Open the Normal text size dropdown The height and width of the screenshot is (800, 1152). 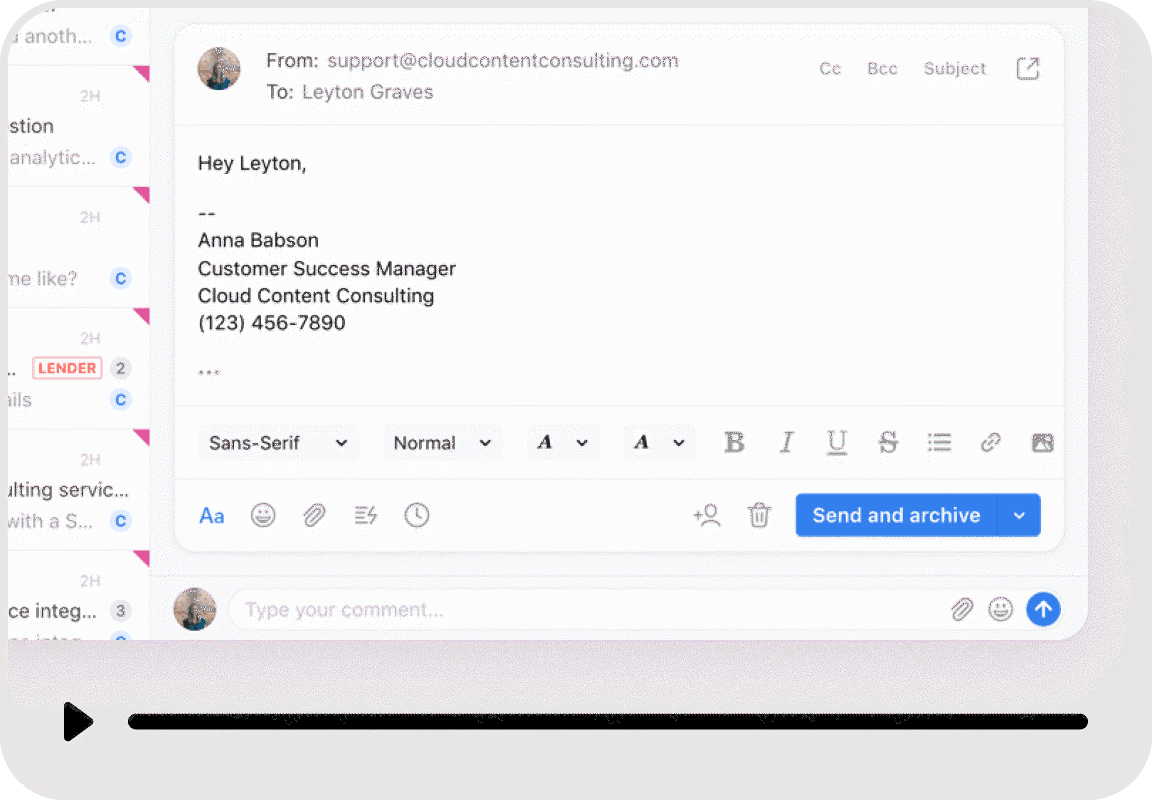pos(442,443)
